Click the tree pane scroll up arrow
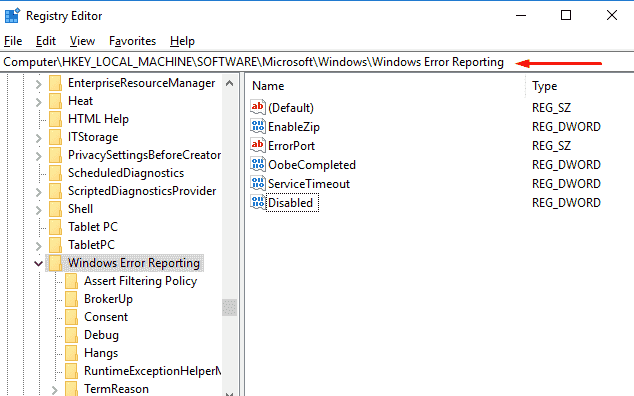 pos(229,83)
